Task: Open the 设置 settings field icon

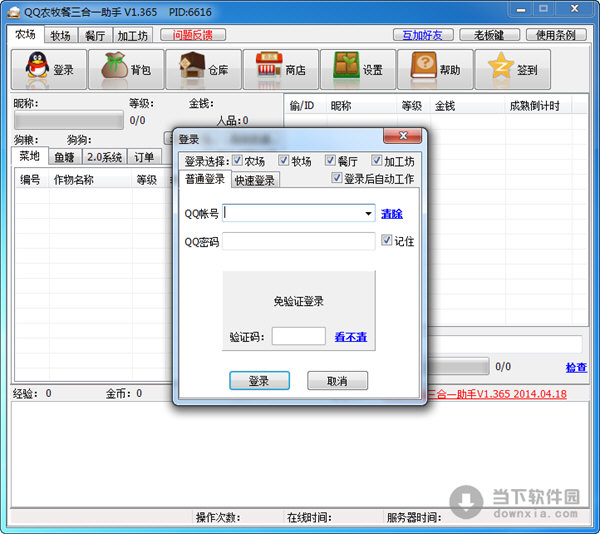Action: click(x=358, y=69)
